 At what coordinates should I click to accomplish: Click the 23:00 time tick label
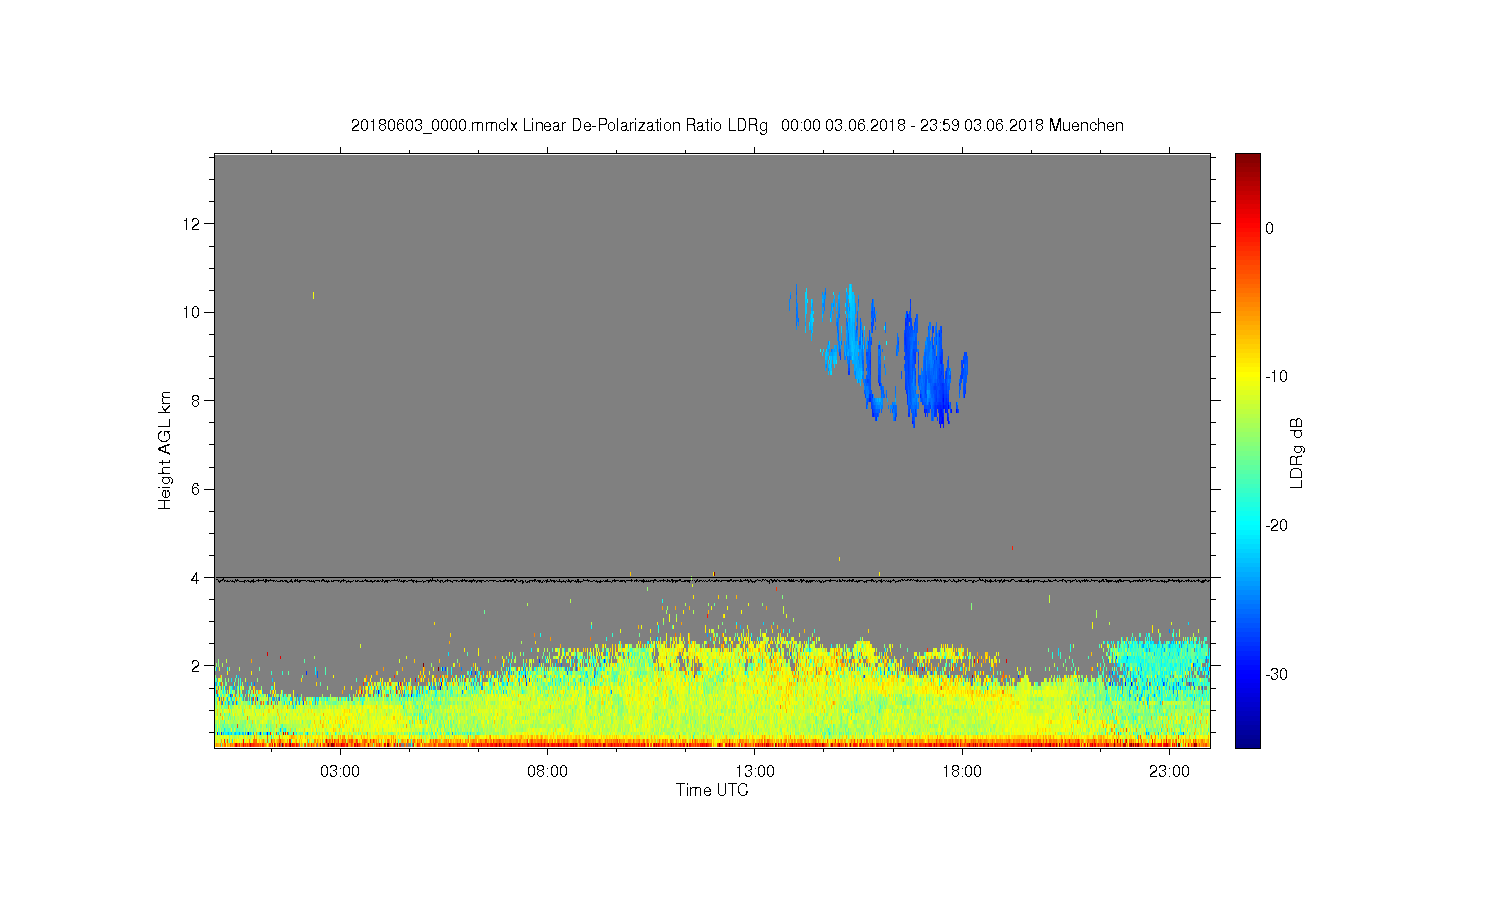[1169, 772]
